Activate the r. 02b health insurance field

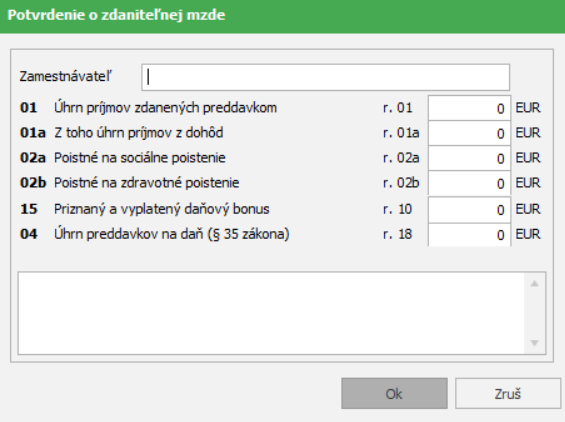(x=469, y=183)
